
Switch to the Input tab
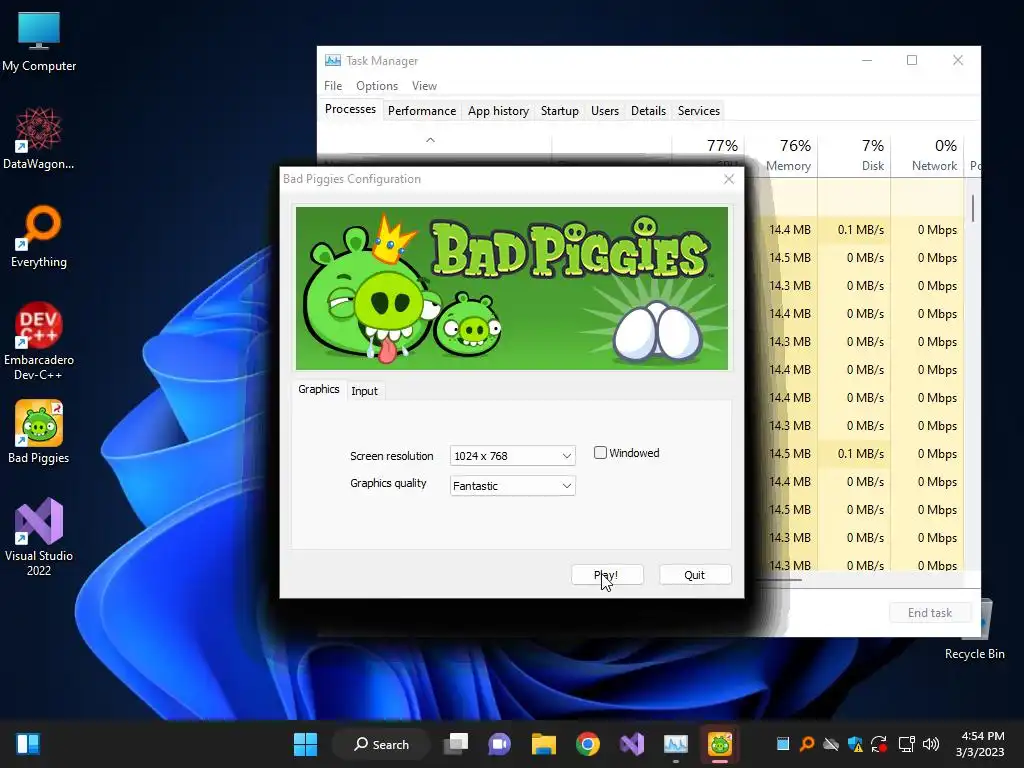coord(364,391)
